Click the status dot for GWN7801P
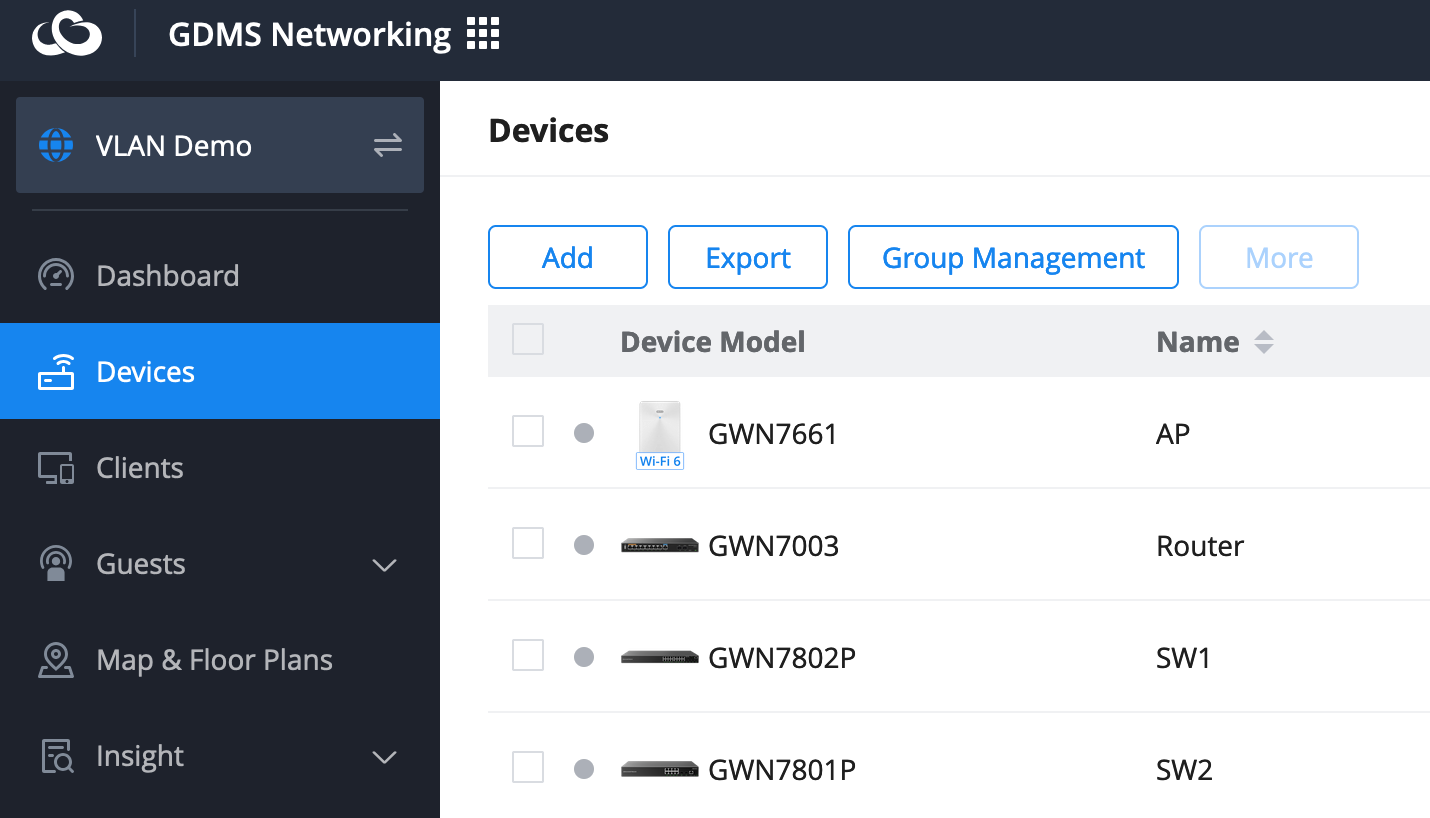This screenshot has height=818, width=1430. point(584,769)
